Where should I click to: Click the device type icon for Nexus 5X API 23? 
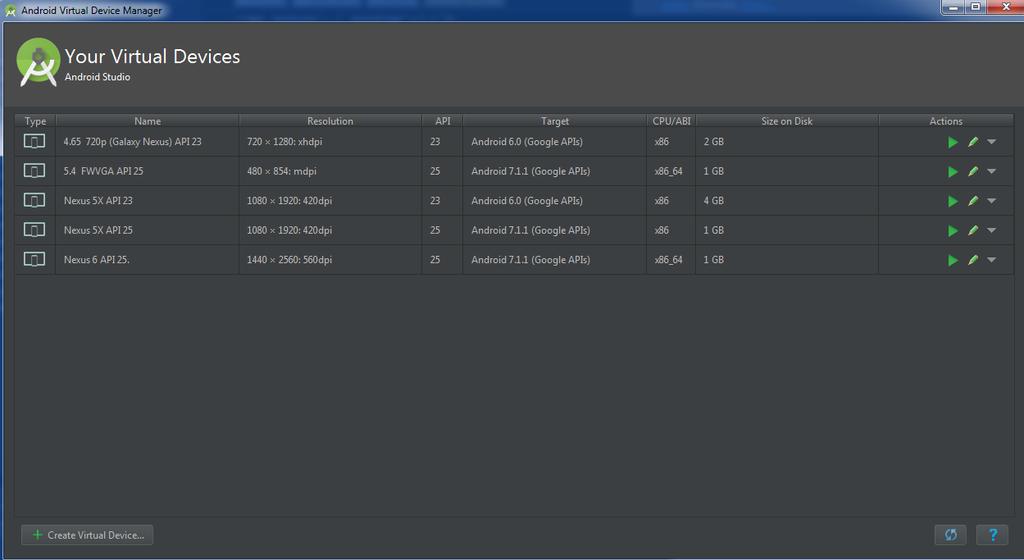point(35,200)
